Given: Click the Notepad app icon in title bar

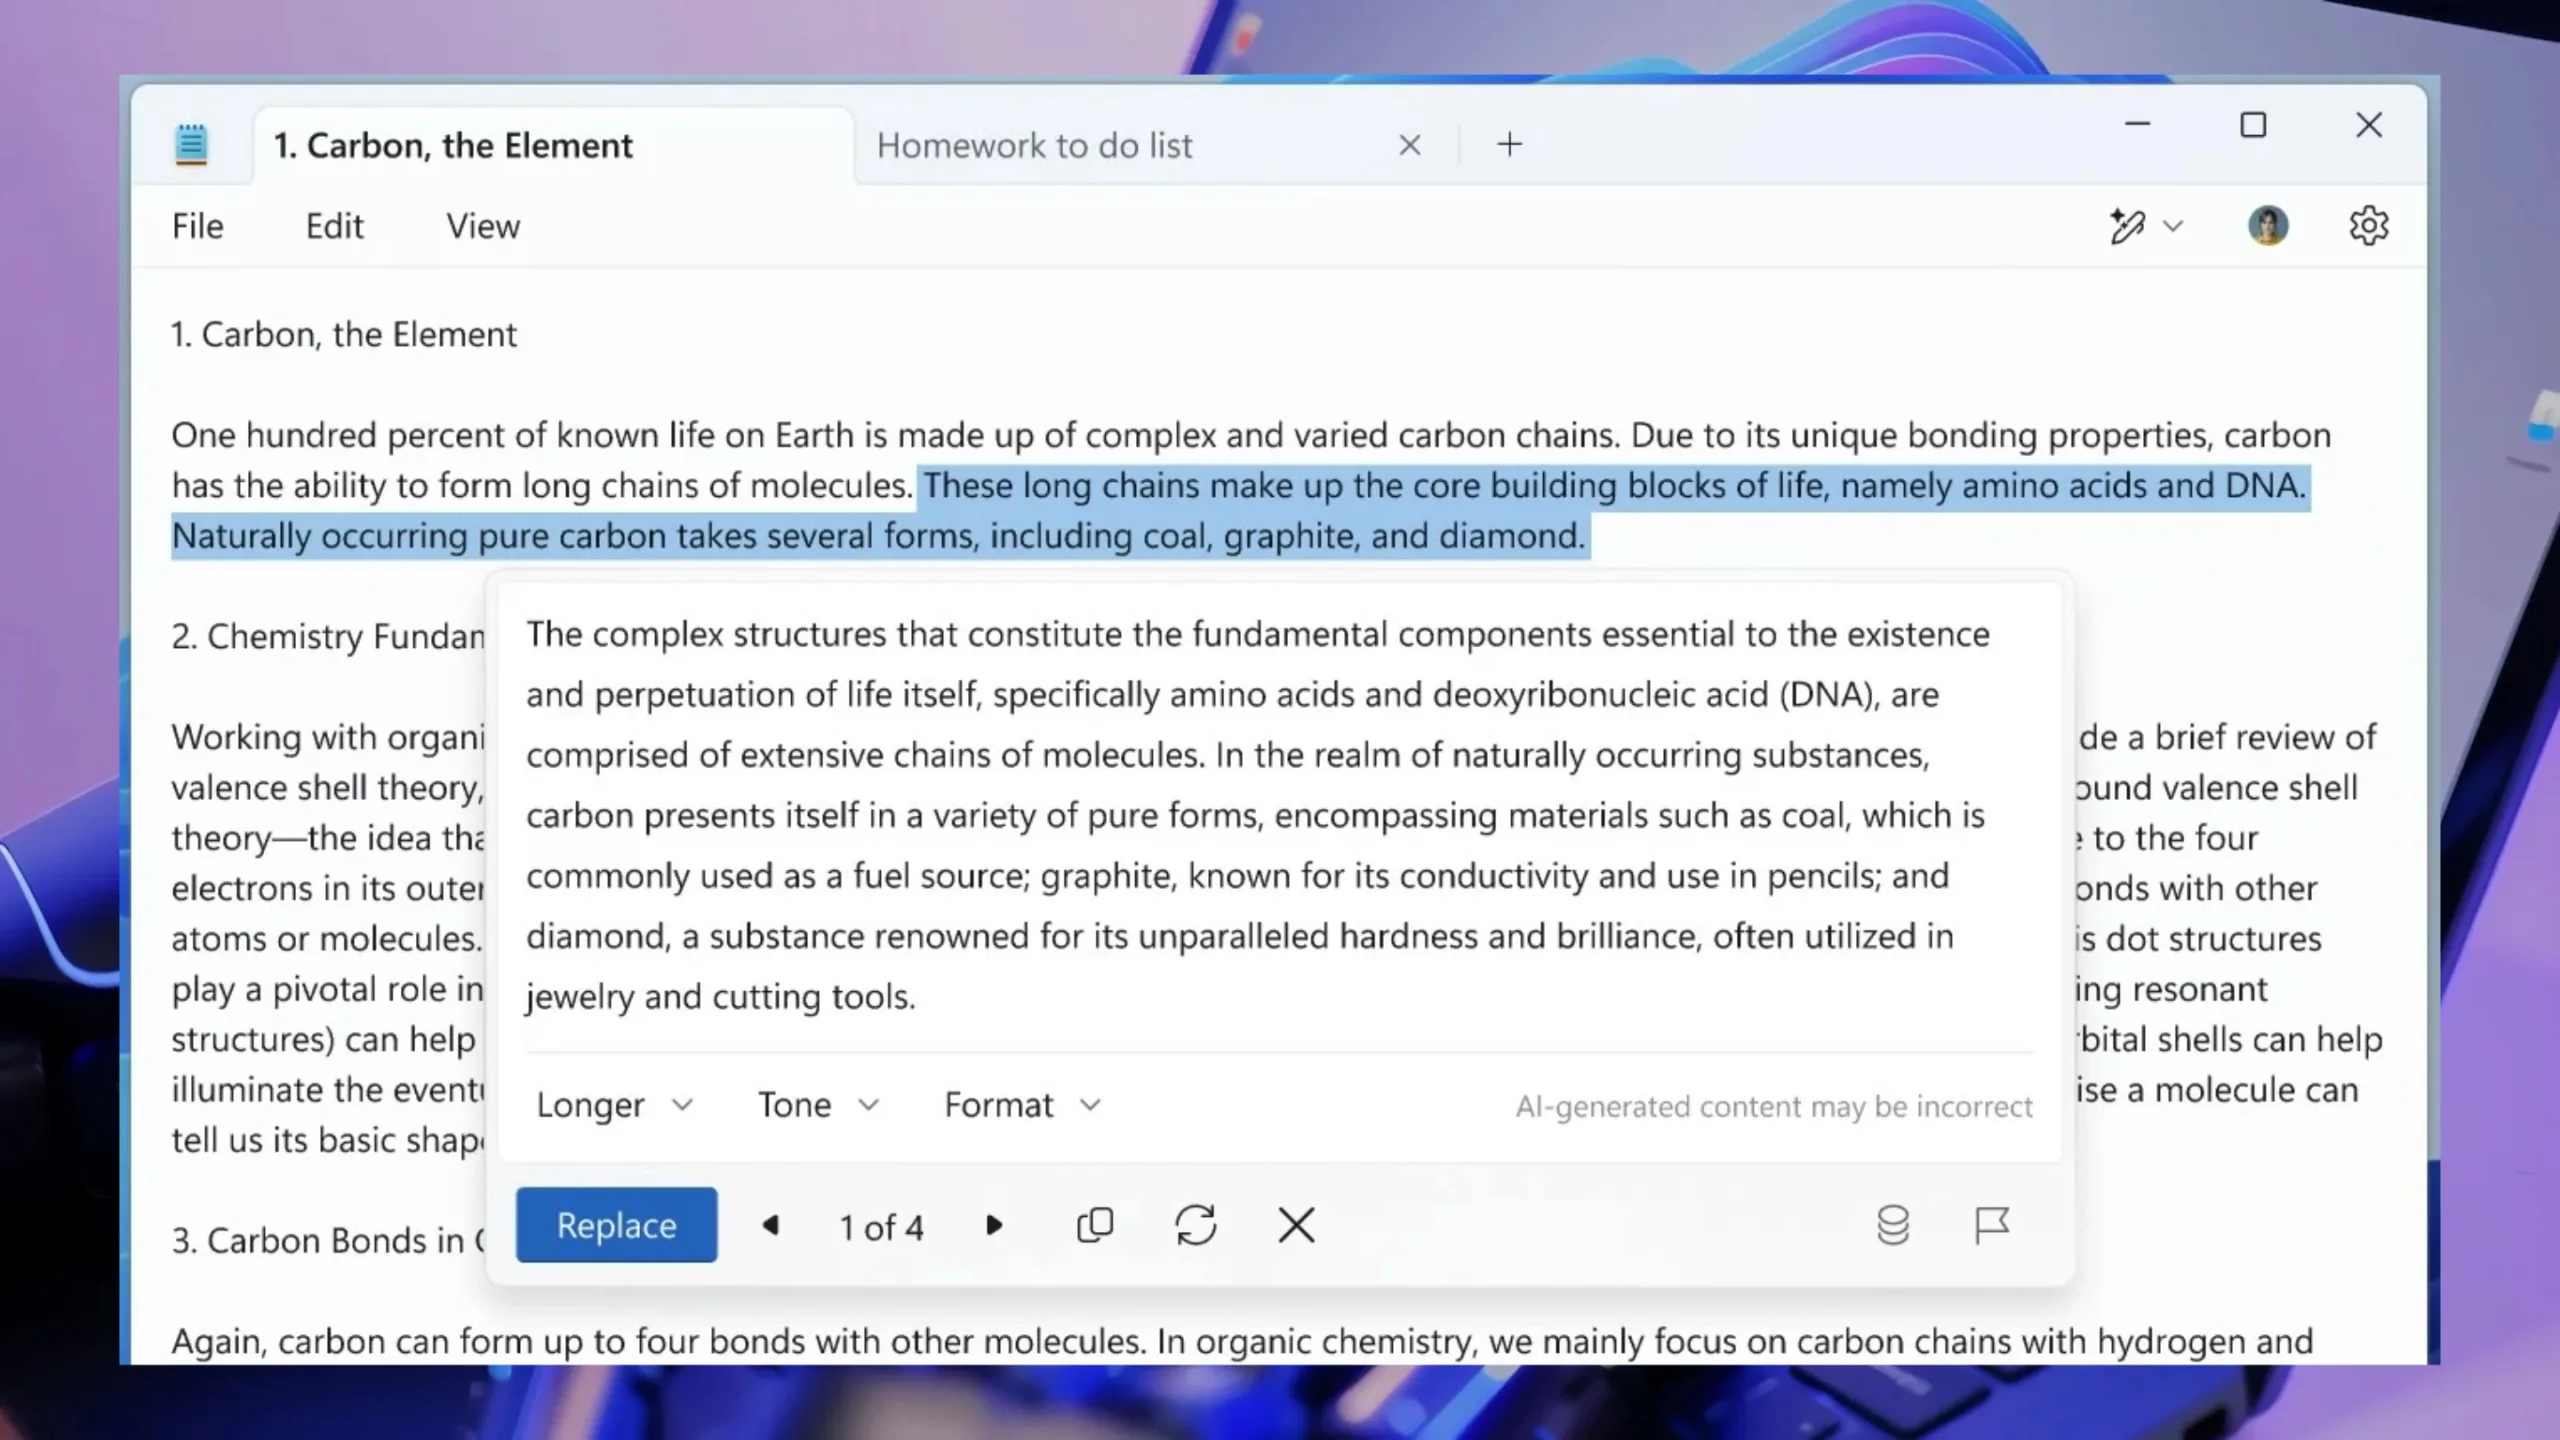Looking at the screenshot, I should coord(190,145).
